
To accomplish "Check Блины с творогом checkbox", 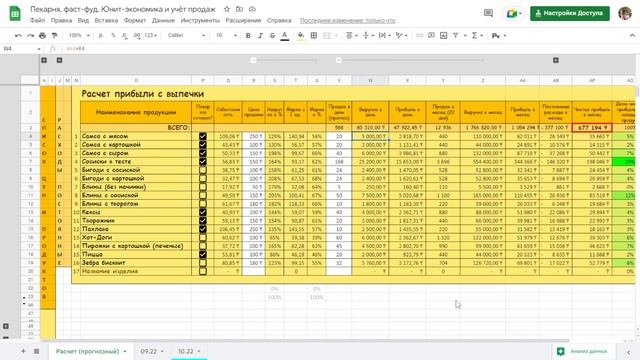I will click(202, 204).
